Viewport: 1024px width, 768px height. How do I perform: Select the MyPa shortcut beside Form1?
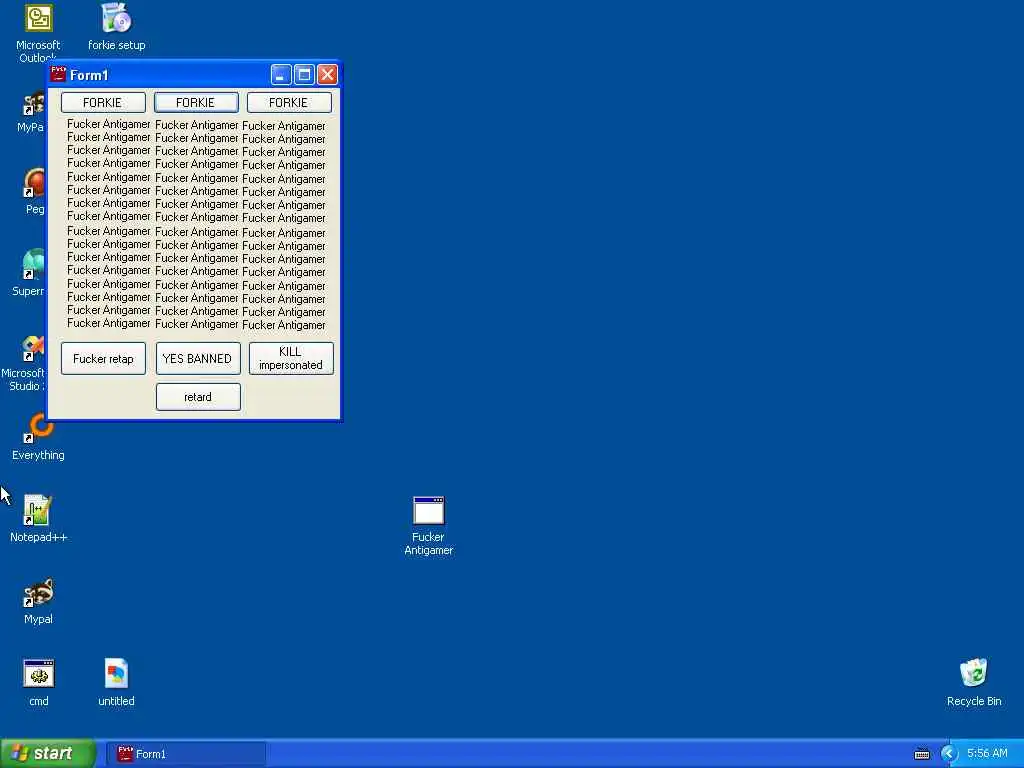tap(32, 111)
